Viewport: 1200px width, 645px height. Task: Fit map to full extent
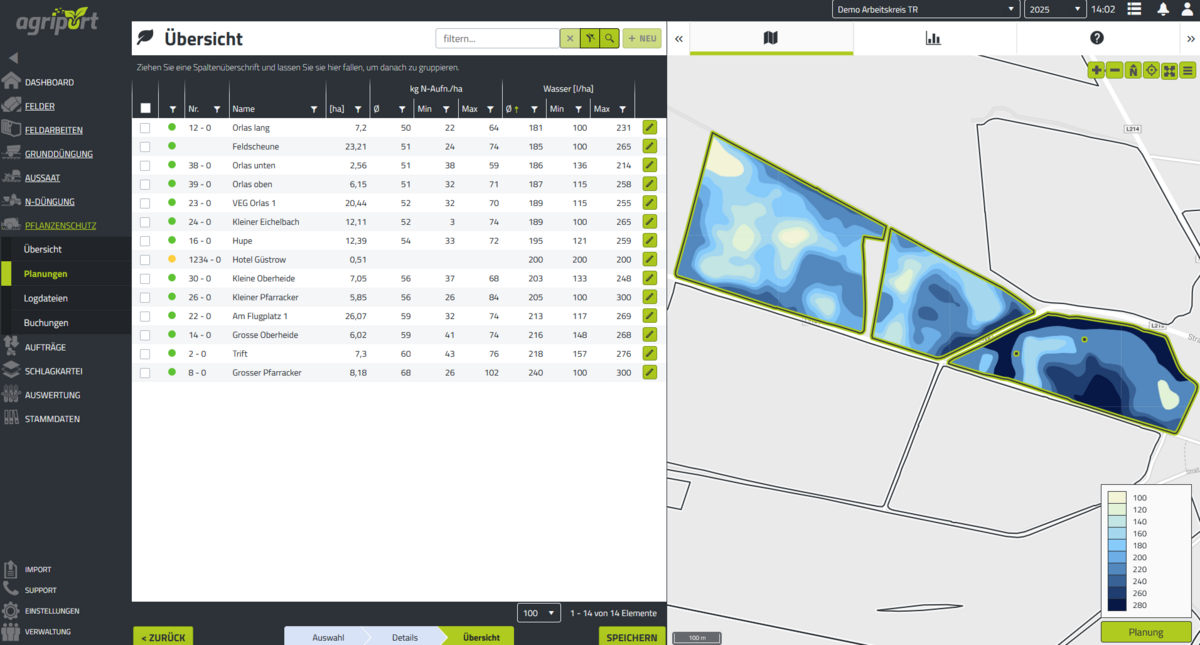point(1169,70)
